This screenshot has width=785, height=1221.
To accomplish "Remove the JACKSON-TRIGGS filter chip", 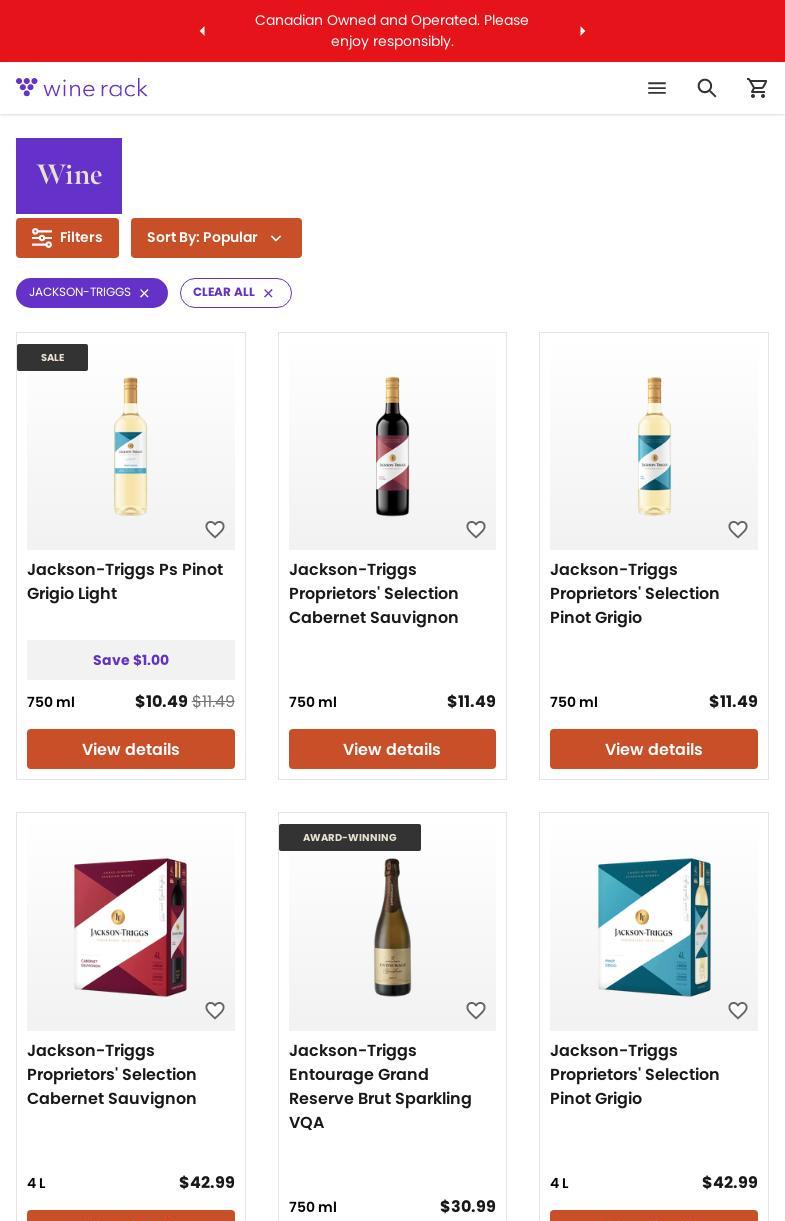I will pyautogui.click(x=144, y=293).
